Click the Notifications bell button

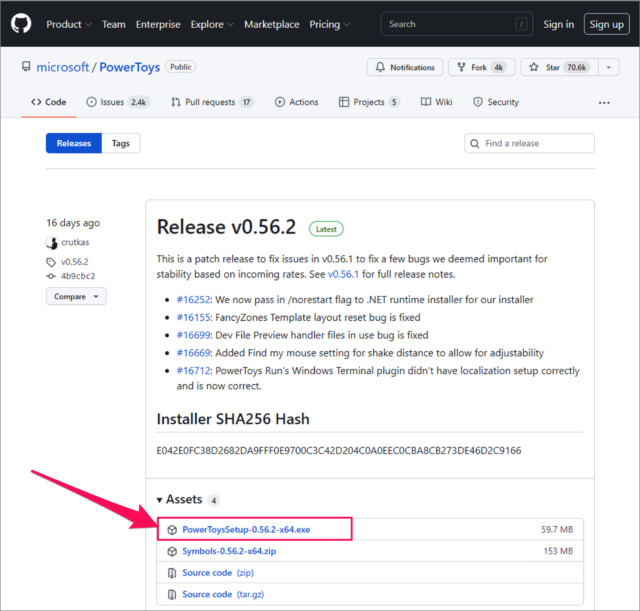[405, 67]
